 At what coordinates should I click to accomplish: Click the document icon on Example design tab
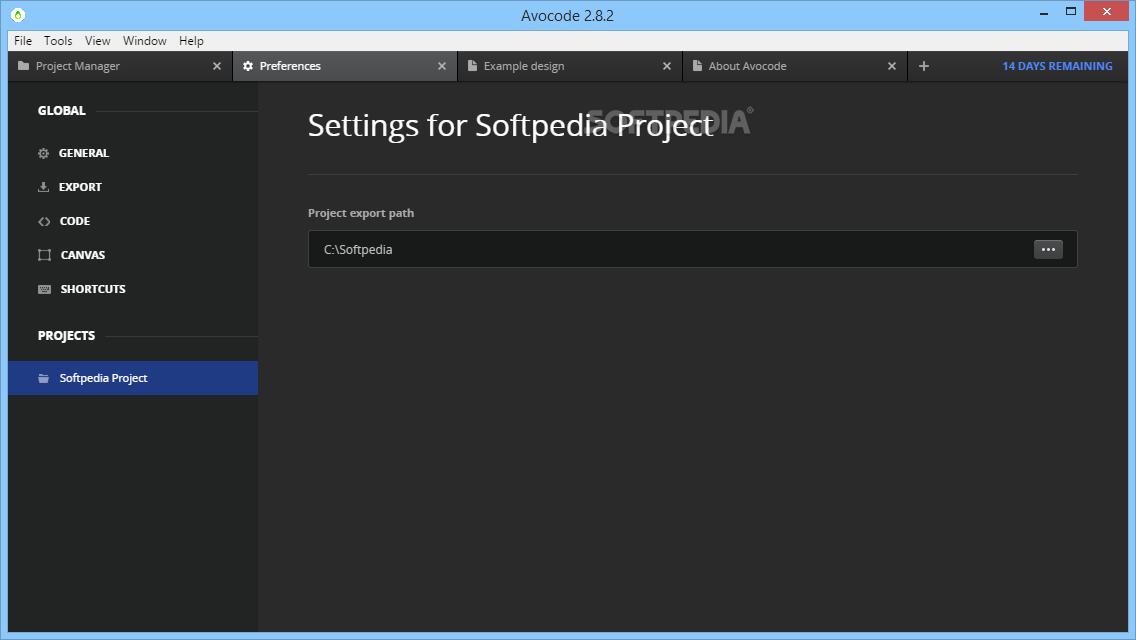[x=472, y=66]
